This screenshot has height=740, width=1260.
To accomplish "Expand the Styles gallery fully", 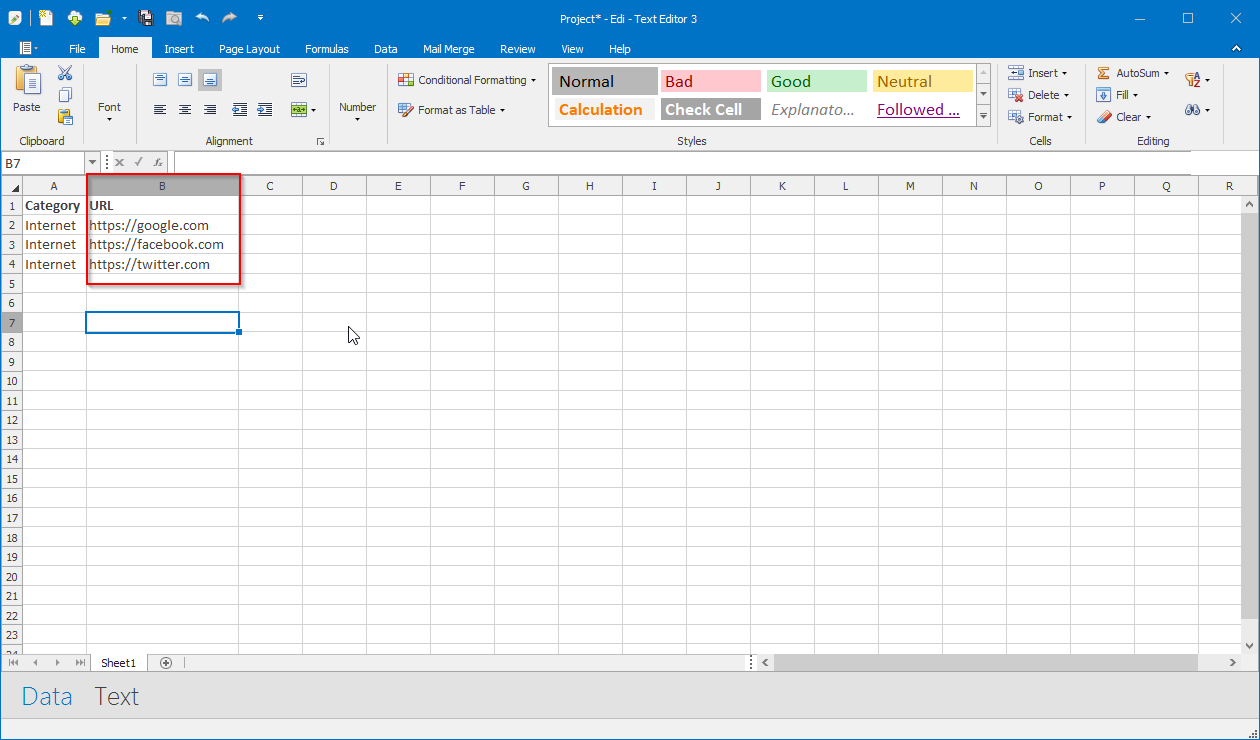I will point(983,116).
